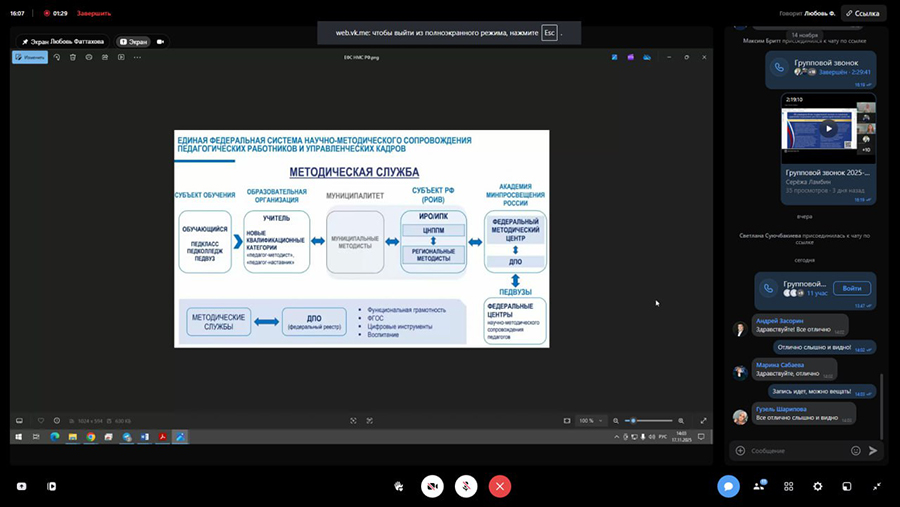This screenshot has width=900, height=507.
Task: Open the emoji picker in chat
Action: 855,451
